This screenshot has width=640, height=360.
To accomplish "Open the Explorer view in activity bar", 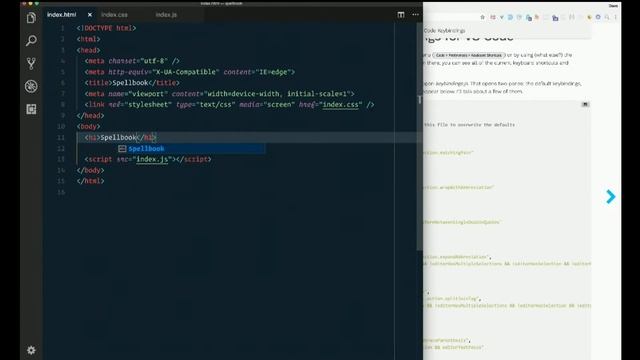I will [x=31, y=18].
